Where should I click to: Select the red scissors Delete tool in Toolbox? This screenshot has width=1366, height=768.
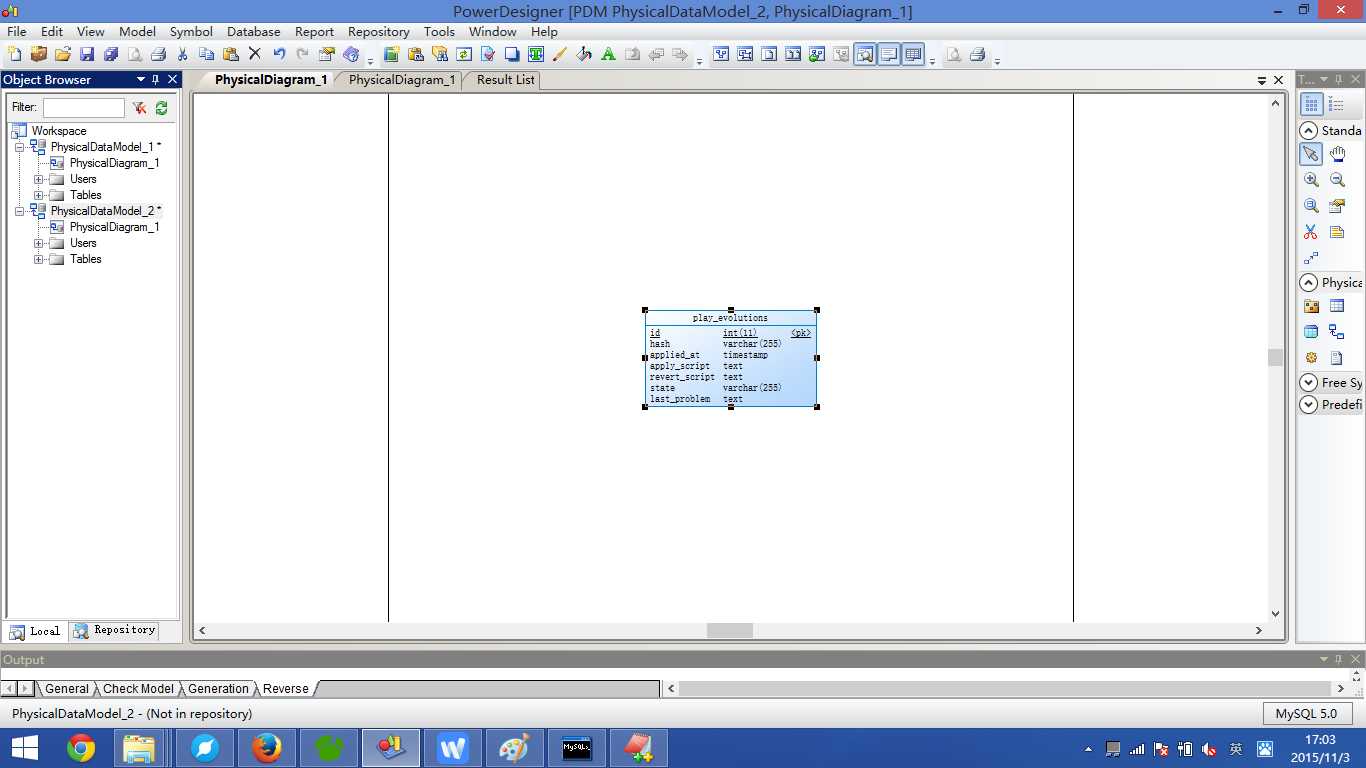(x=1311, y=232)
